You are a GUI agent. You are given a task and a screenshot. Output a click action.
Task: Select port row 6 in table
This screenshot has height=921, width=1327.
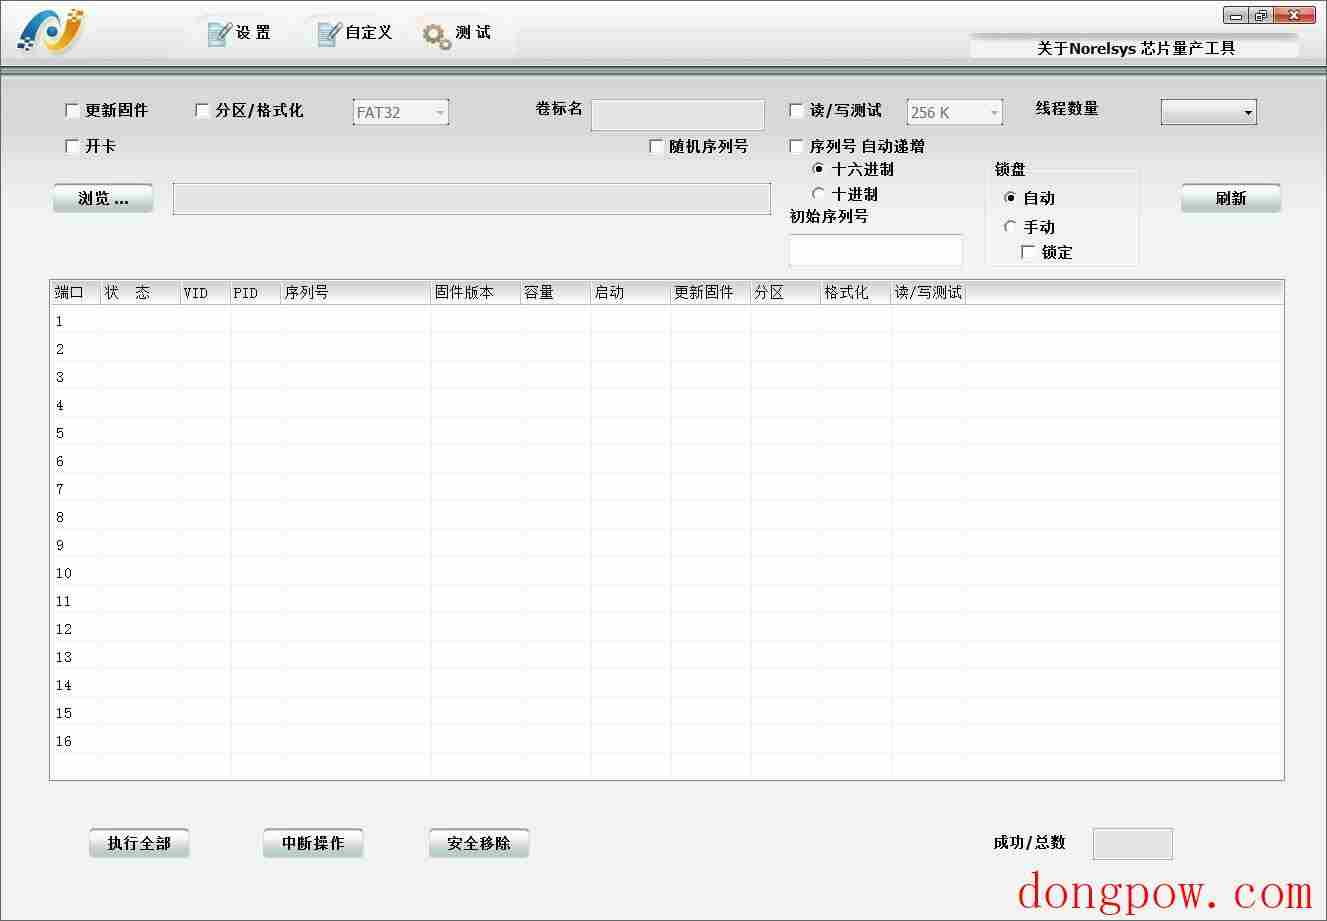coord(666,461)
